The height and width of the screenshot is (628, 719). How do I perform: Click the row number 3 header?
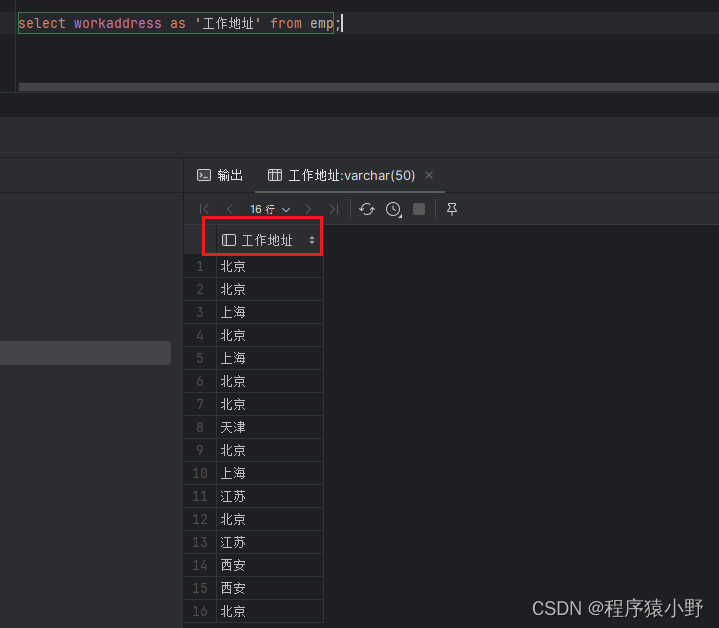pyautogui.click(x=200, y=312)
